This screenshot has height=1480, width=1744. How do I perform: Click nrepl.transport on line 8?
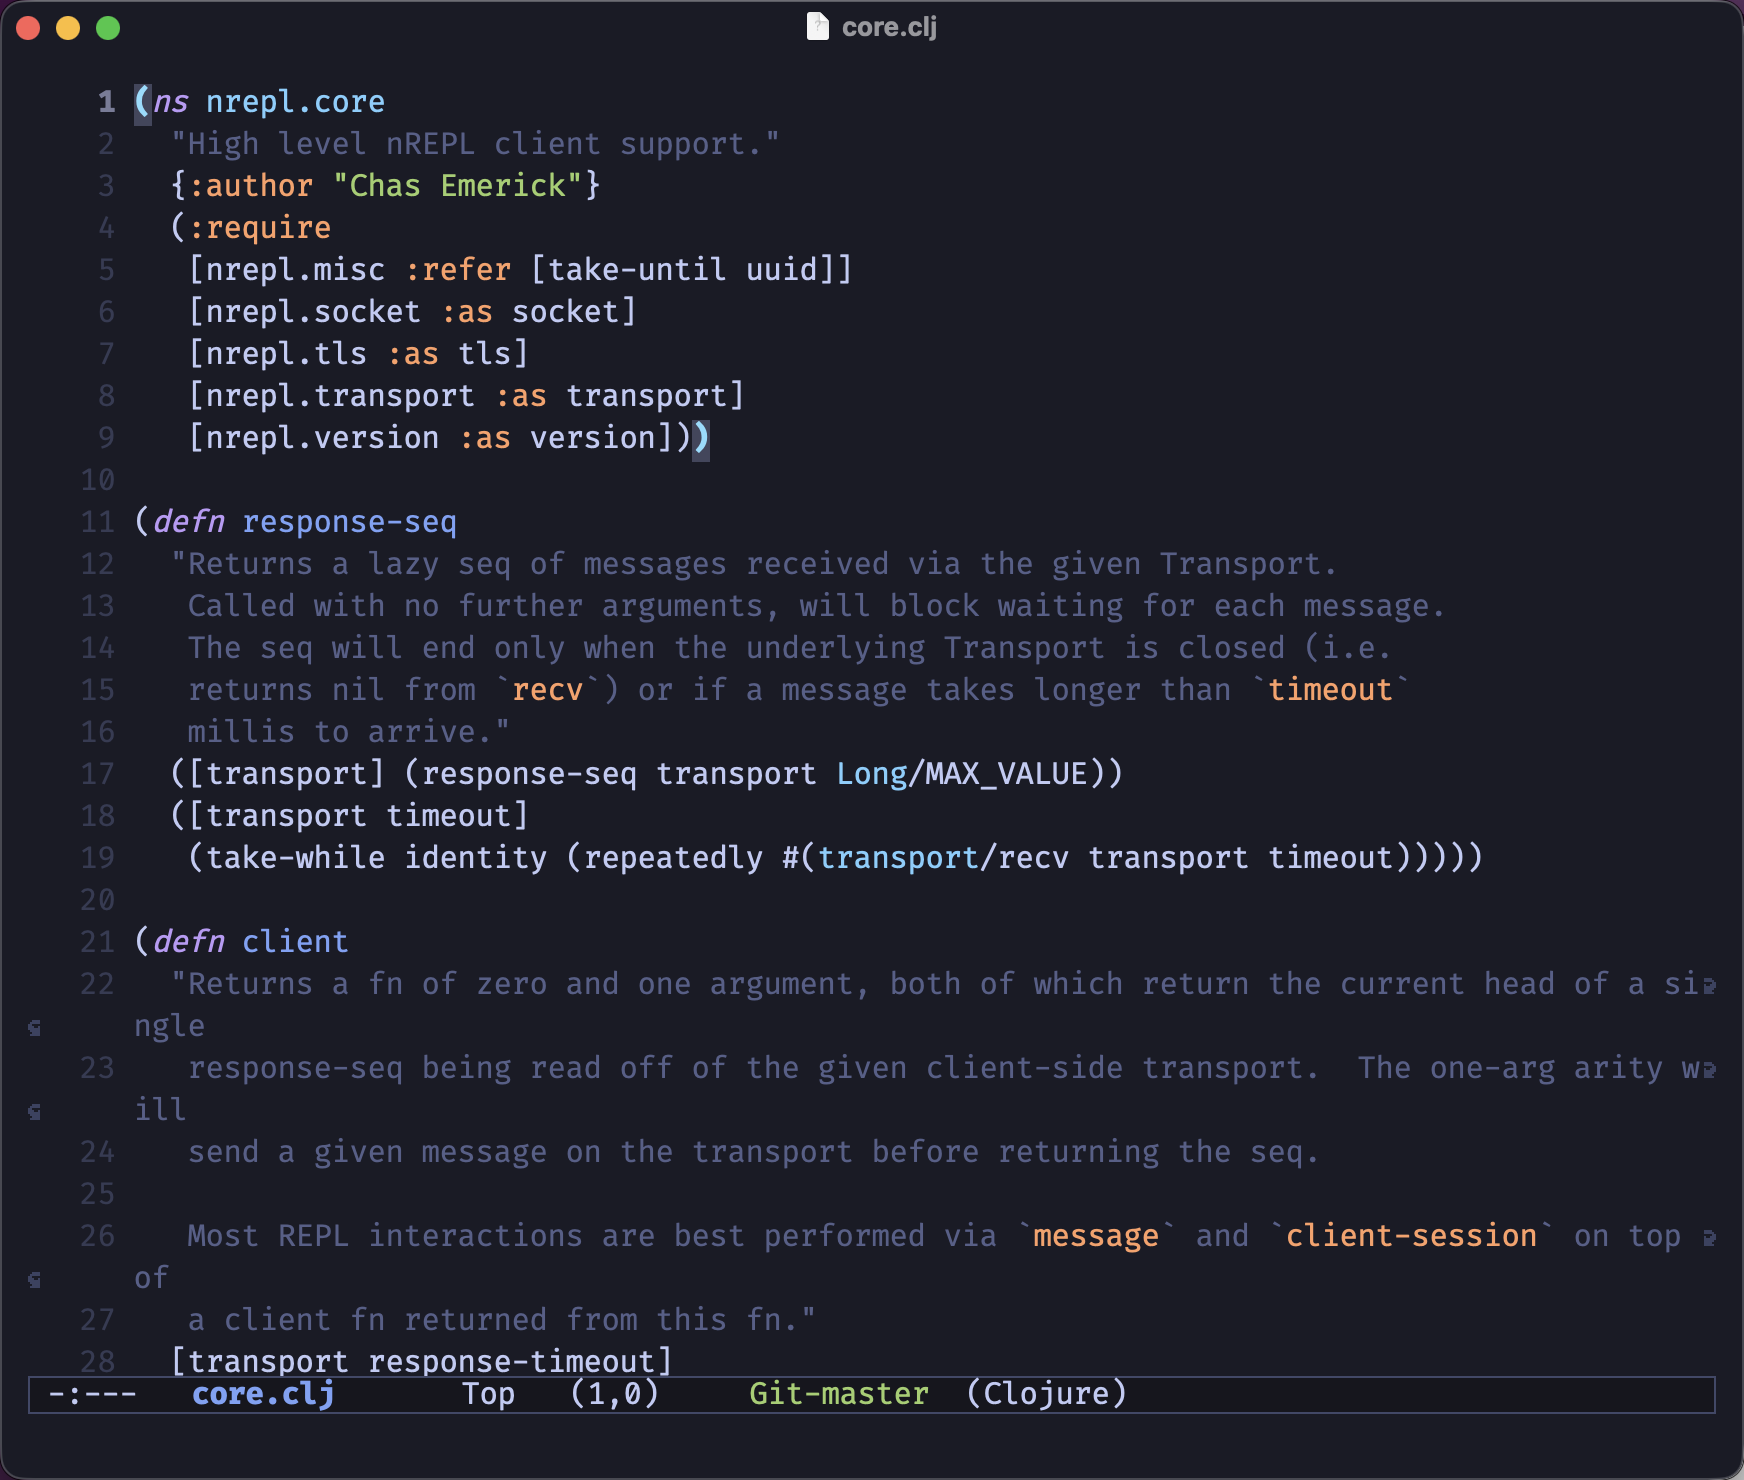tap(340, 396)
